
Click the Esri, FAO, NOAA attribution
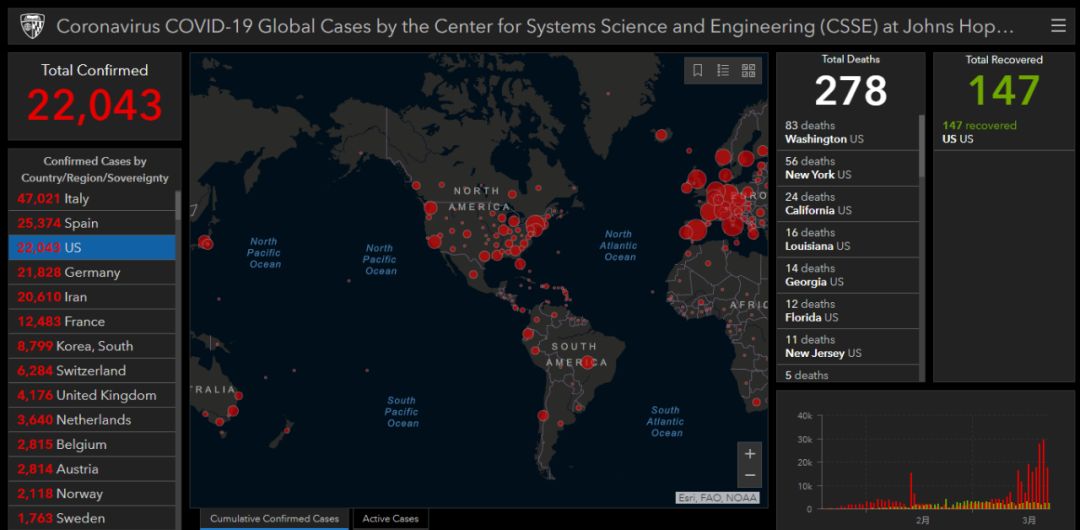tap(717, 498)
